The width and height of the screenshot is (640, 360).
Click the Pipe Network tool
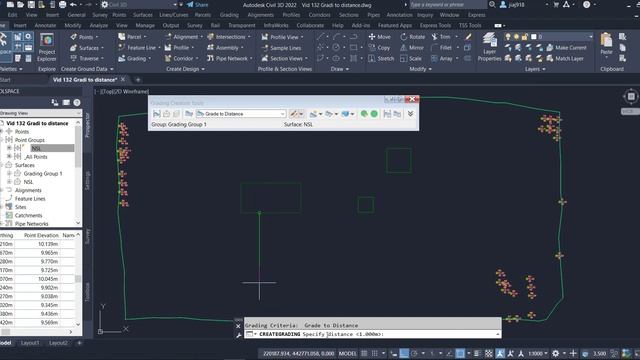(x=229, y=58)
